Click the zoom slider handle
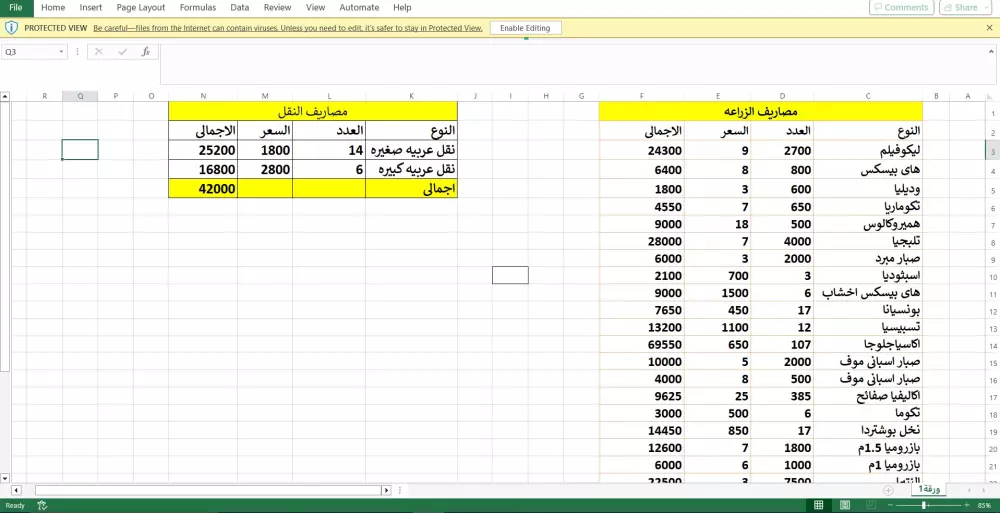Image resolution: width=1000 pixels, height=513 pixels. [924, 505]
